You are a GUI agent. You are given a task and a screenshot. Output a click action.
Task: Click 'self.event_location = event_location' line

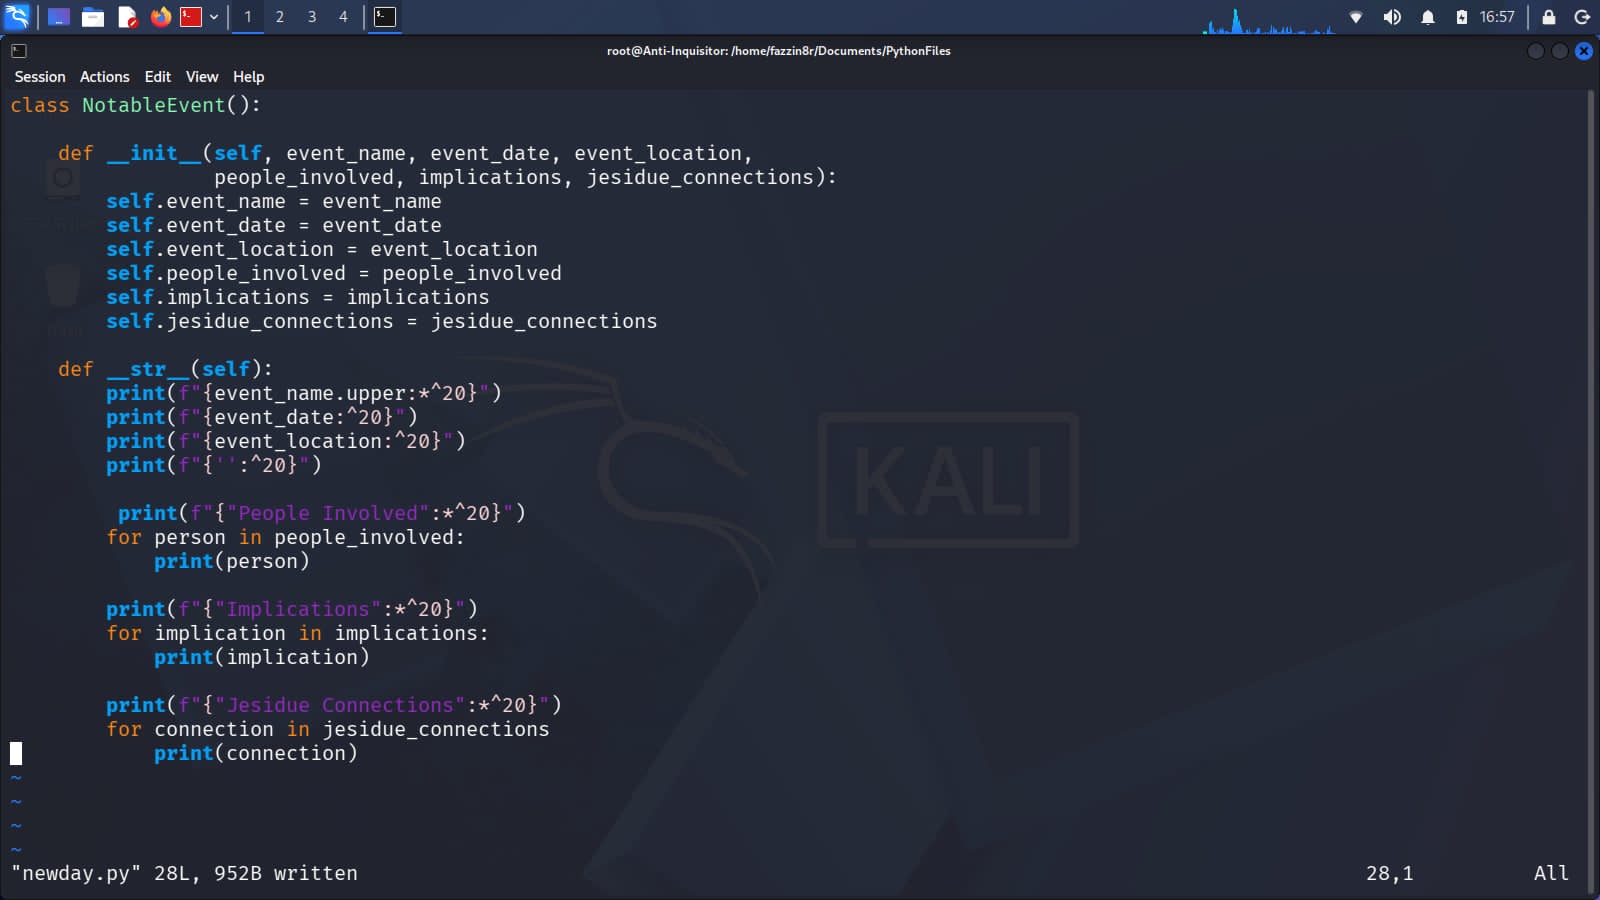(322, 249)
